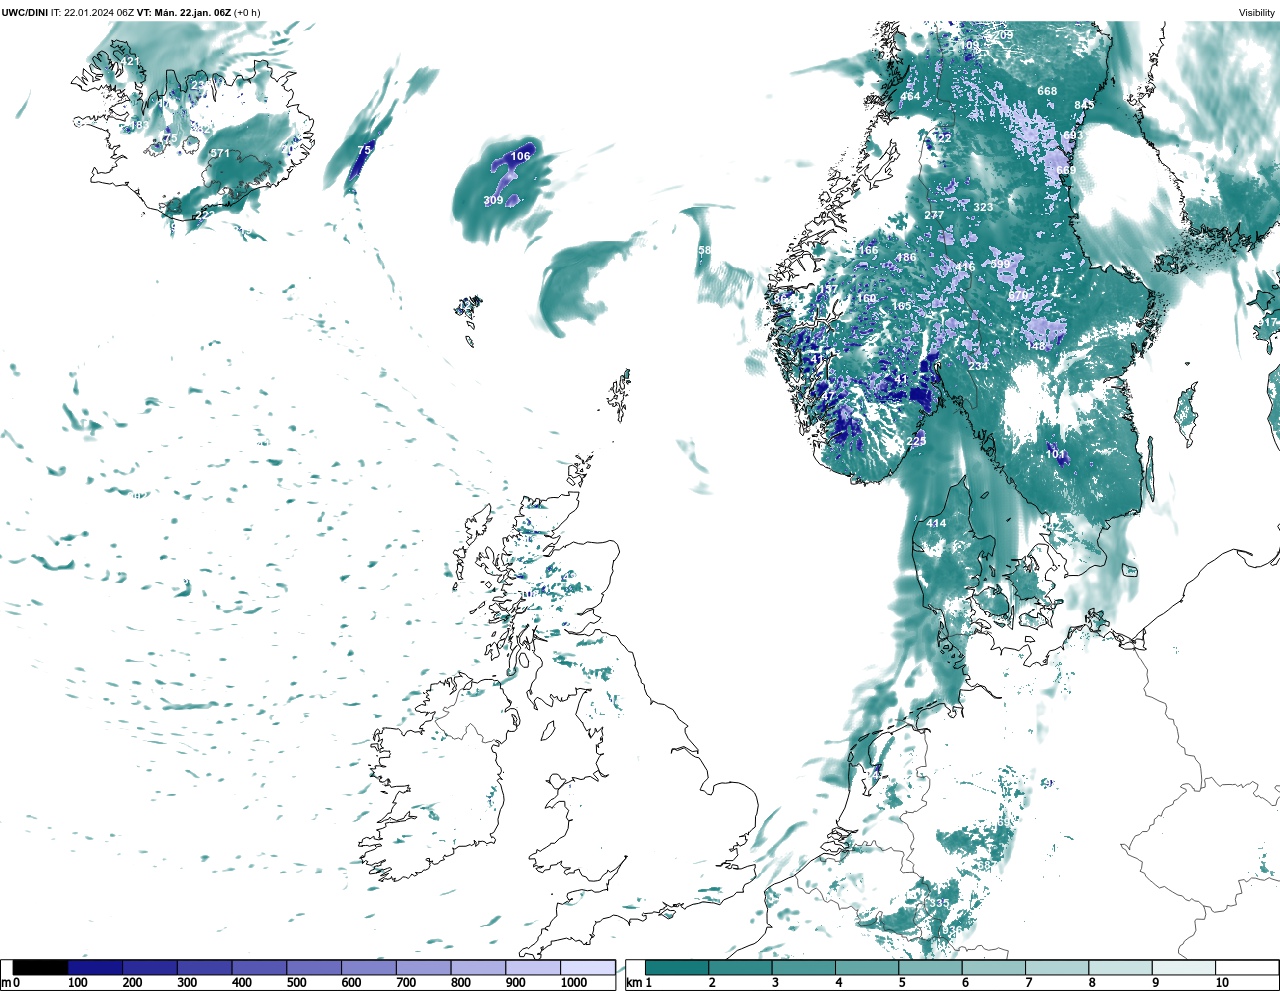Click the '75' value on the dark blue streak
This screenshot has height=991, width=1280.
[x=364, y=150]
